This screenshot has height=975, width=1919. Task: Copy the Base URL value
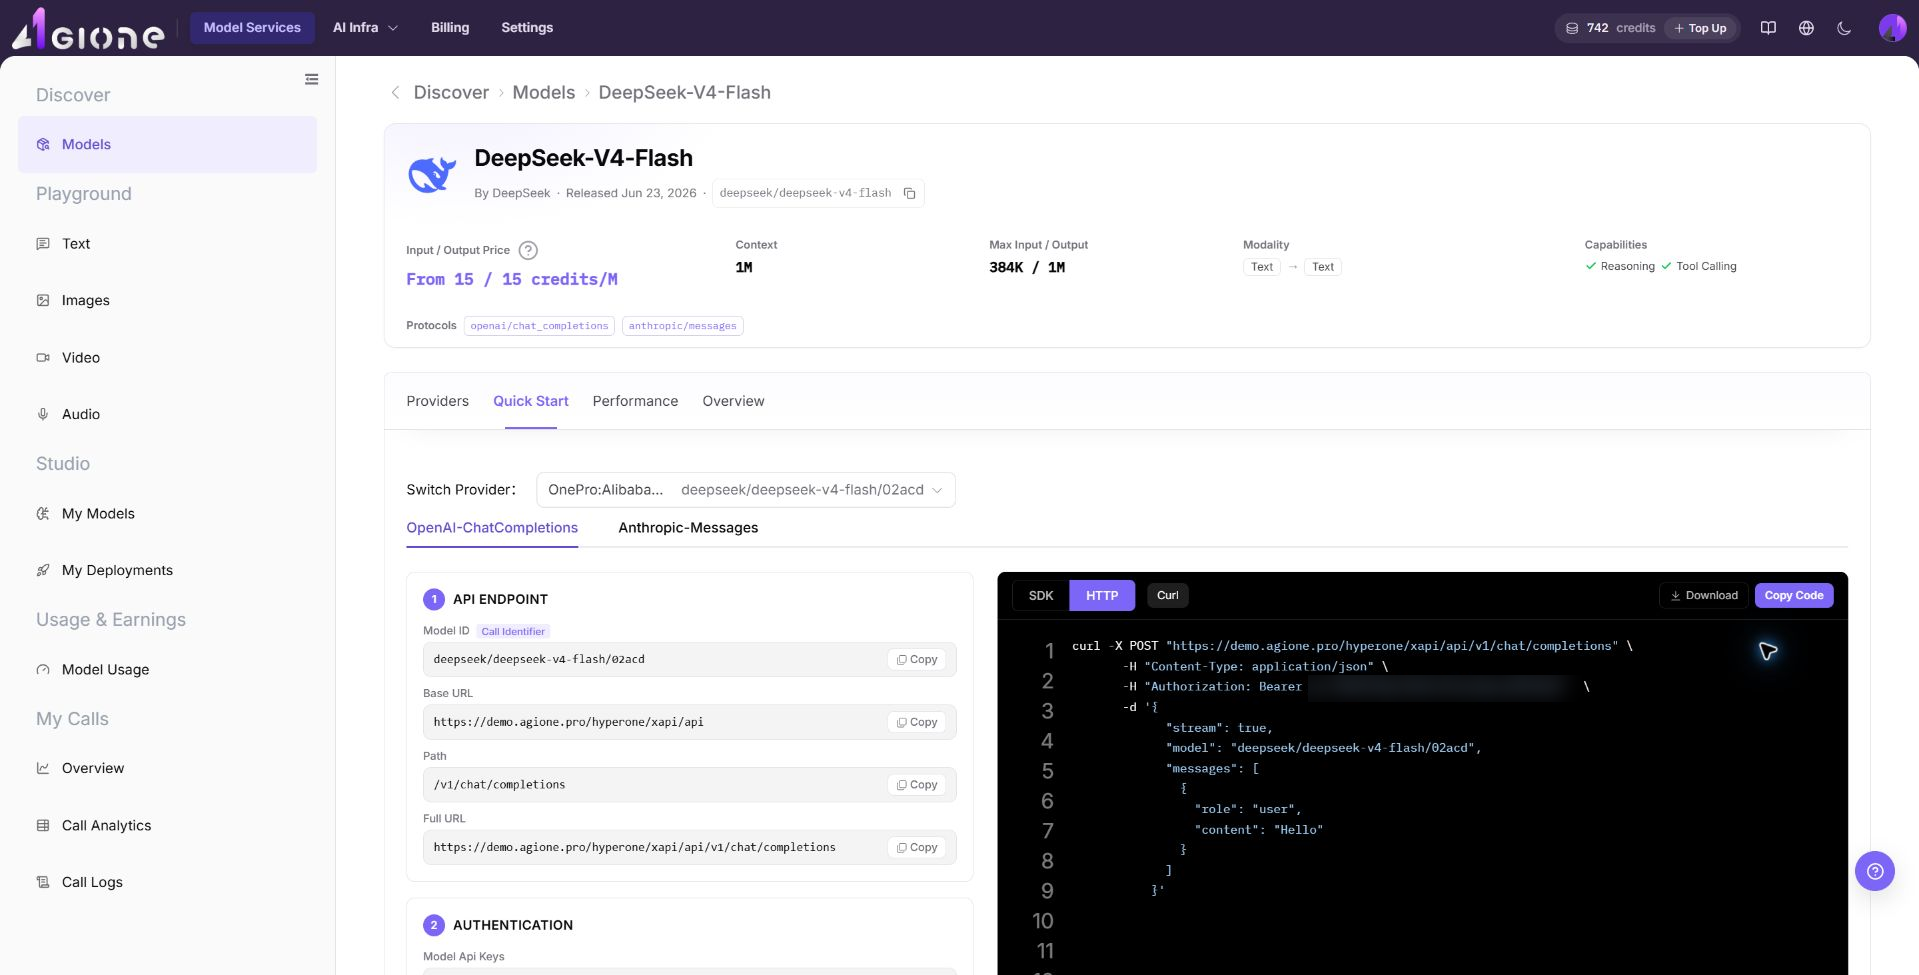(x=917, y=722)
